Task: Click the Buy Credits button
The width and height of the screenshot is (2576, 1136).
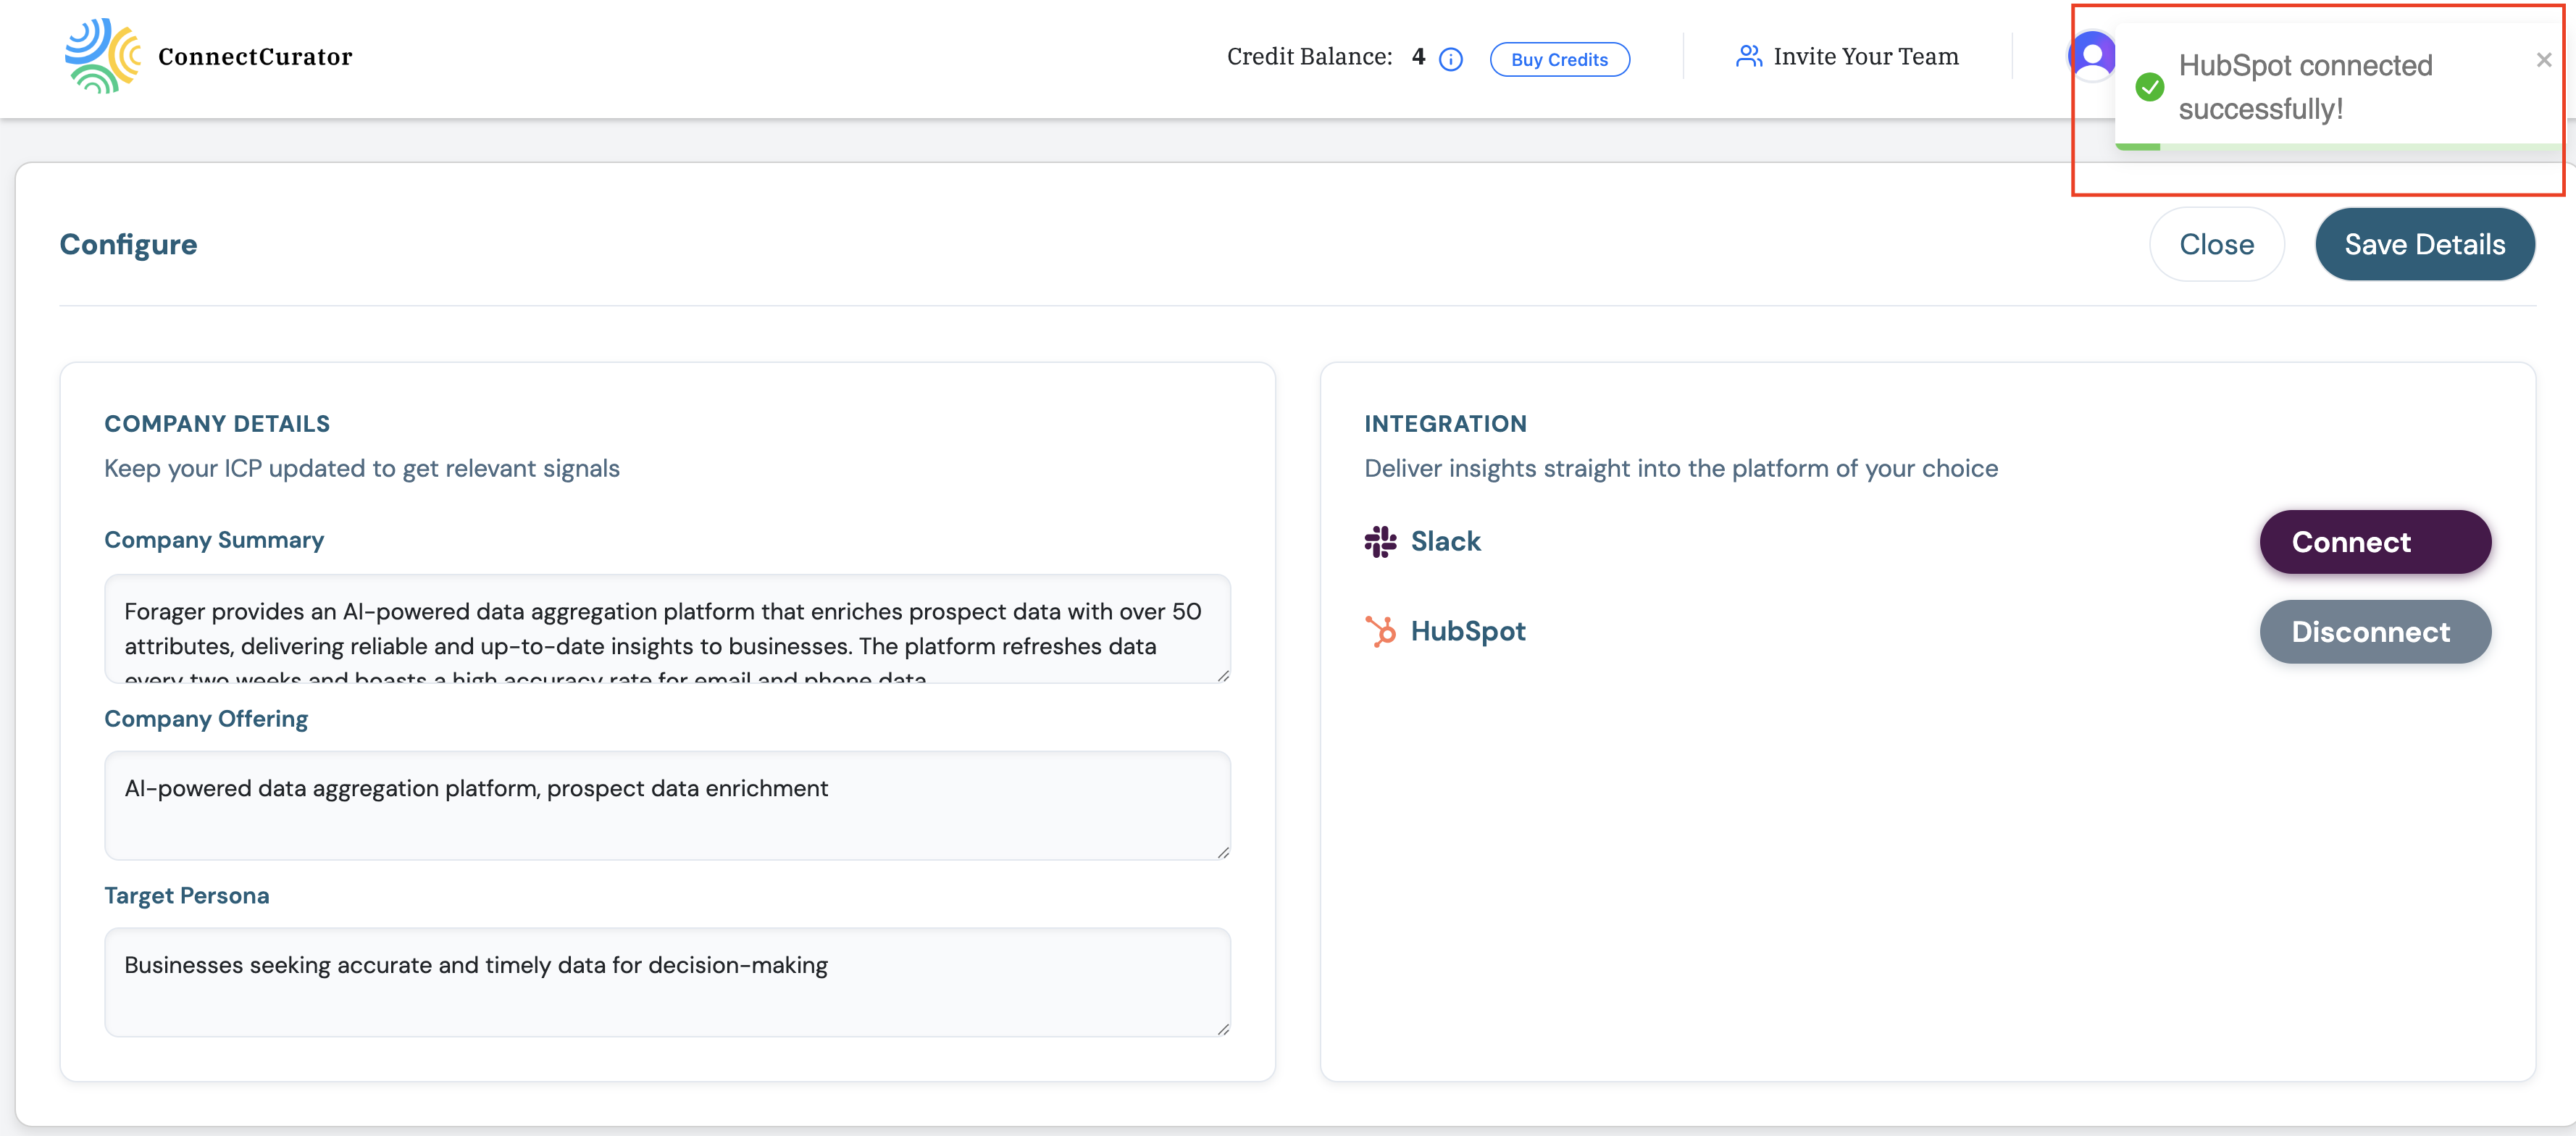Action: pos(1559,59)
